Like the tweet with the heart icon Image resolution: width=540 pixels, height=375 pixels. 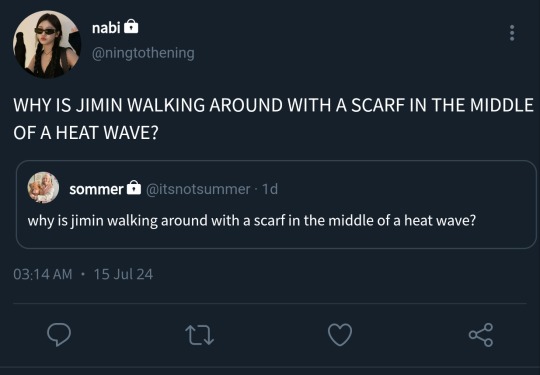coord(340,334)
